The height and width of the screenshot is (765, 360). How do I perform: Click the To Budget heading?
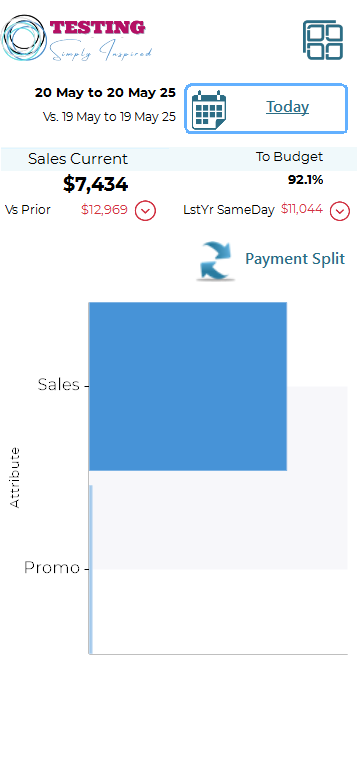point(289,157)
